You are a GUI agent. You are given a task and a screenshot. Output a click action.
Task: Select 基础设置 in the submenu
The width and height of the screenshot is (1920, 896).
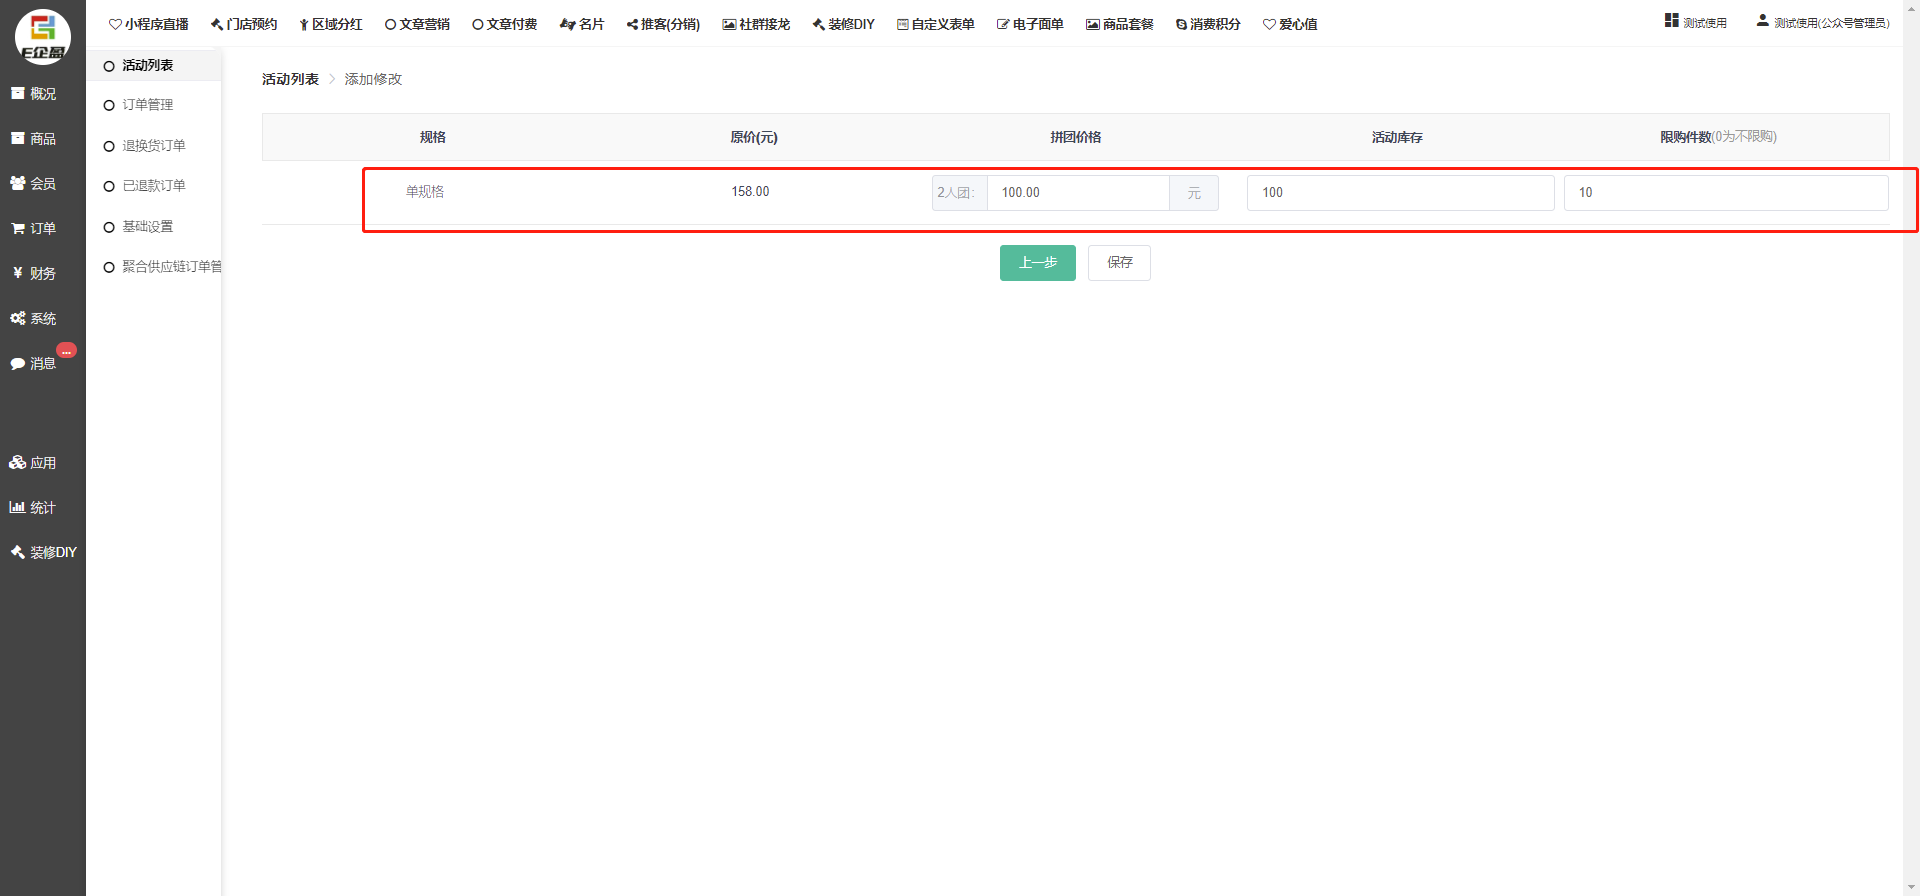coord(147,227)
